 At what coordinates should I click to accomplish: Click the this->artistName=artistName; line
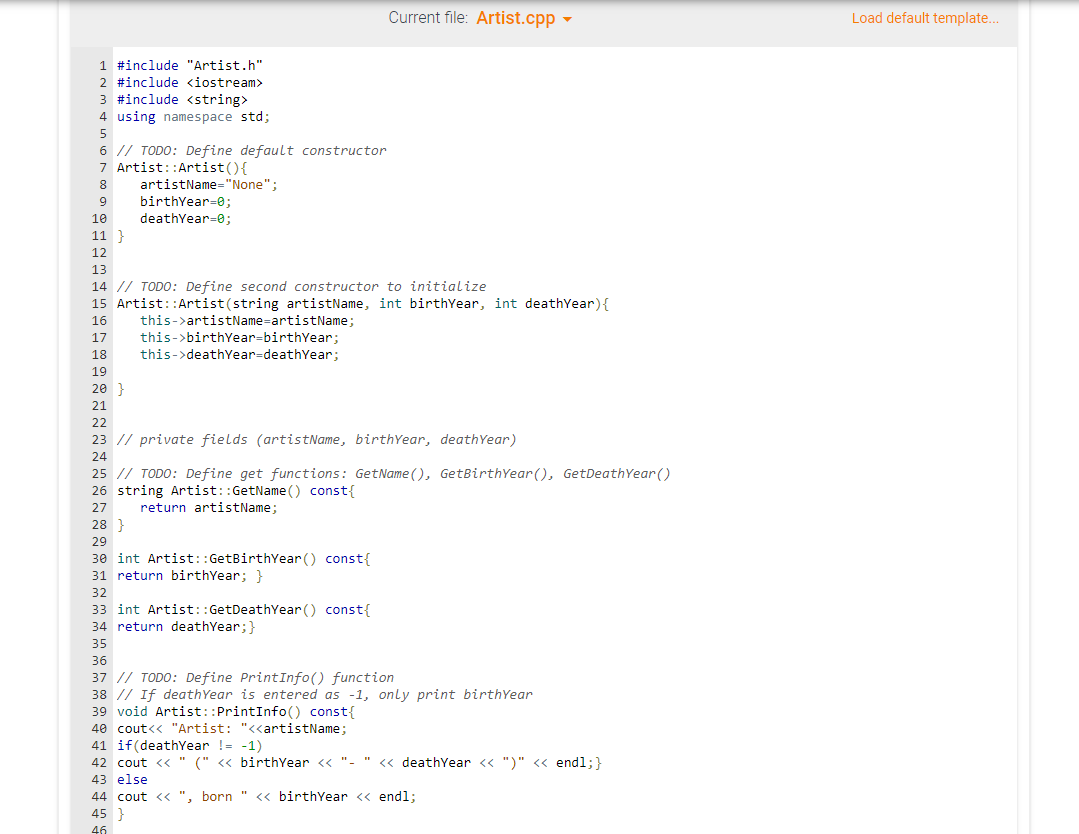[248, 321]
